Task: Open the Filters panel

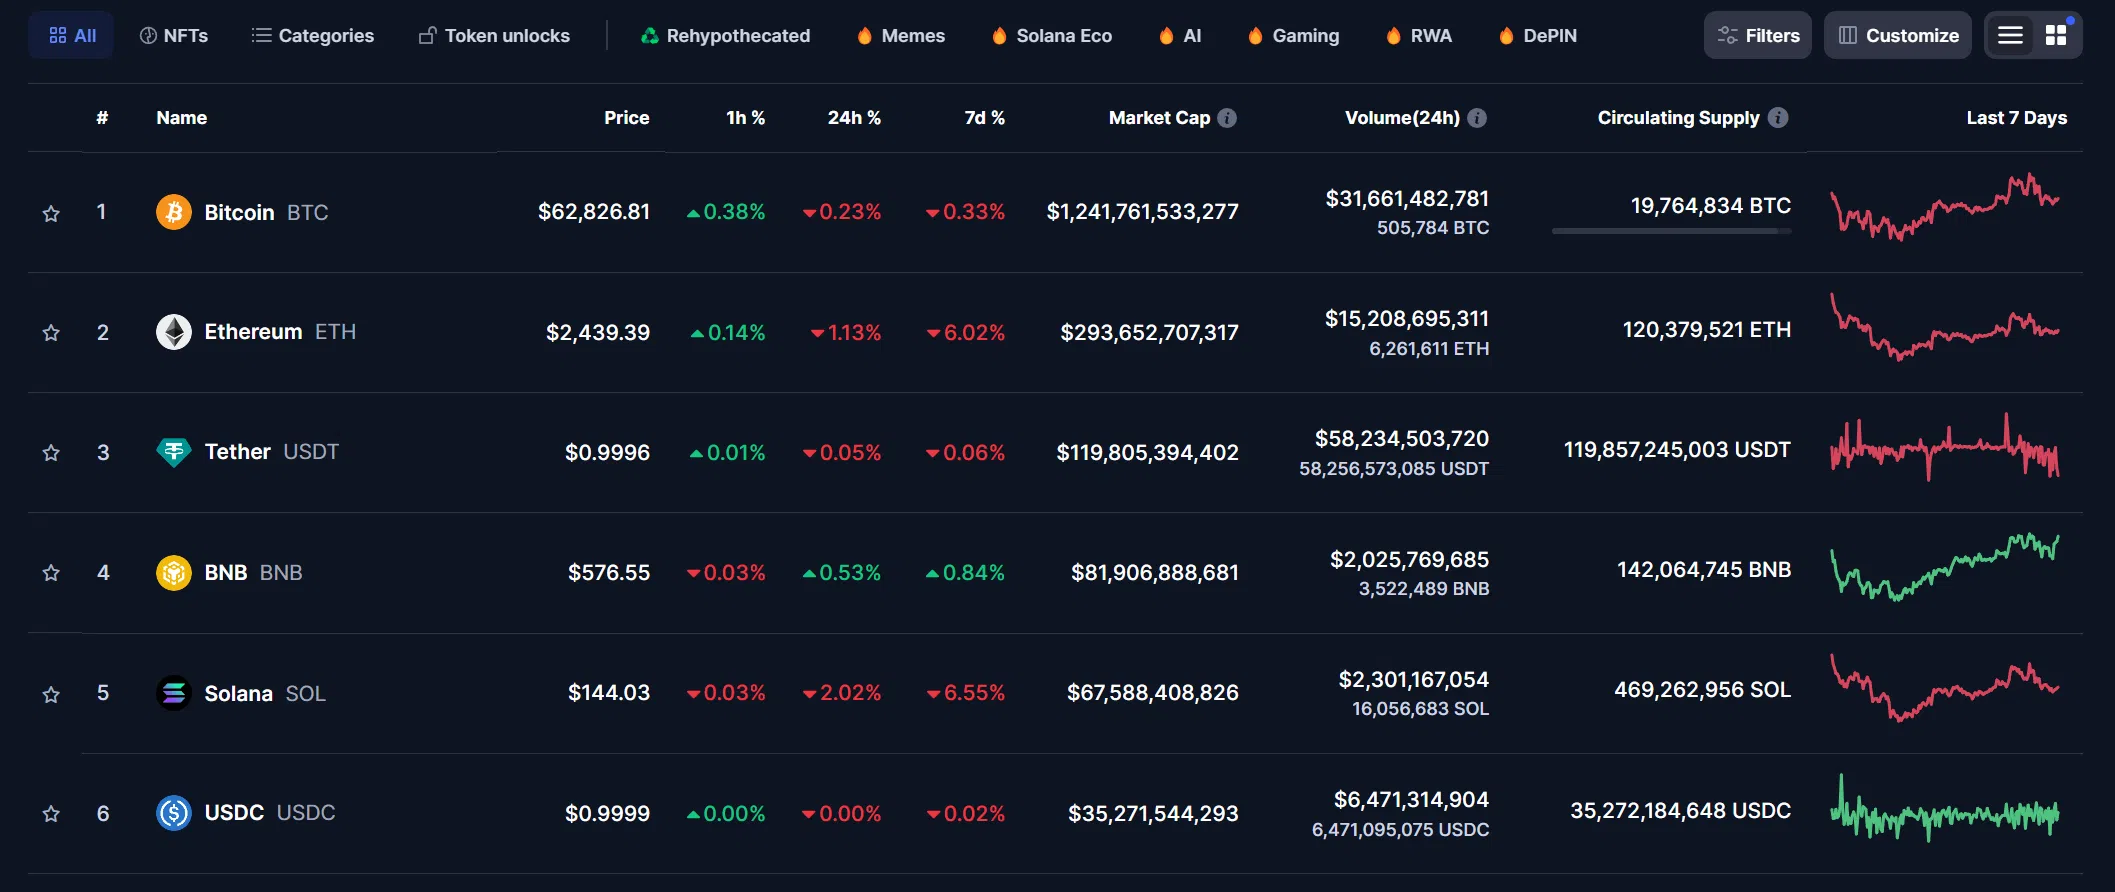Action: point(1758,35)
